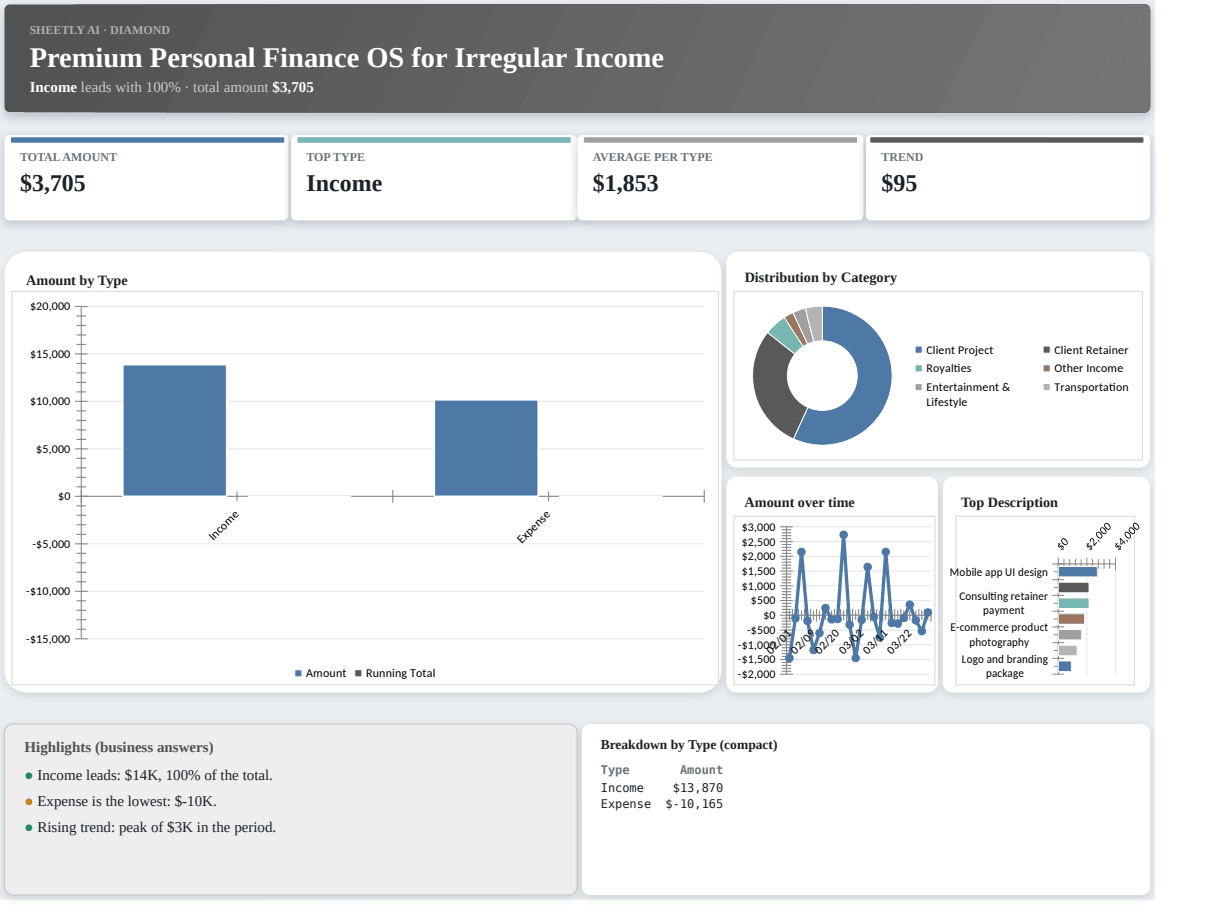The image size is (1227, 922).
Task: Click the dark gray Client Retainer donut segment
Action: click(x=772, y=385)
